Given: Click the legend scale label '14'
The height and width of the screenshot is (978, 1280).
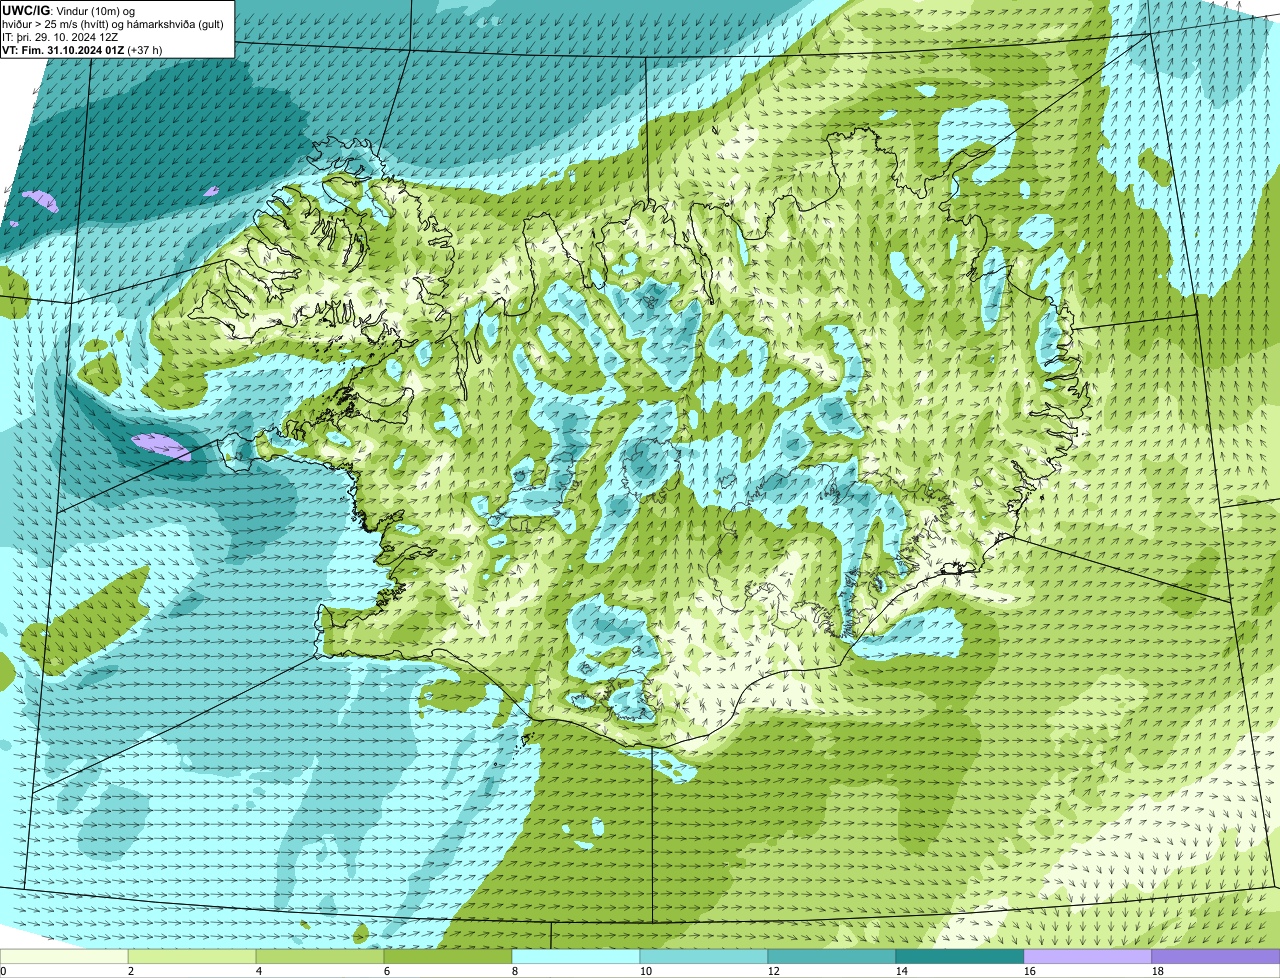Looking at the screenshot, I should (902, 971).
